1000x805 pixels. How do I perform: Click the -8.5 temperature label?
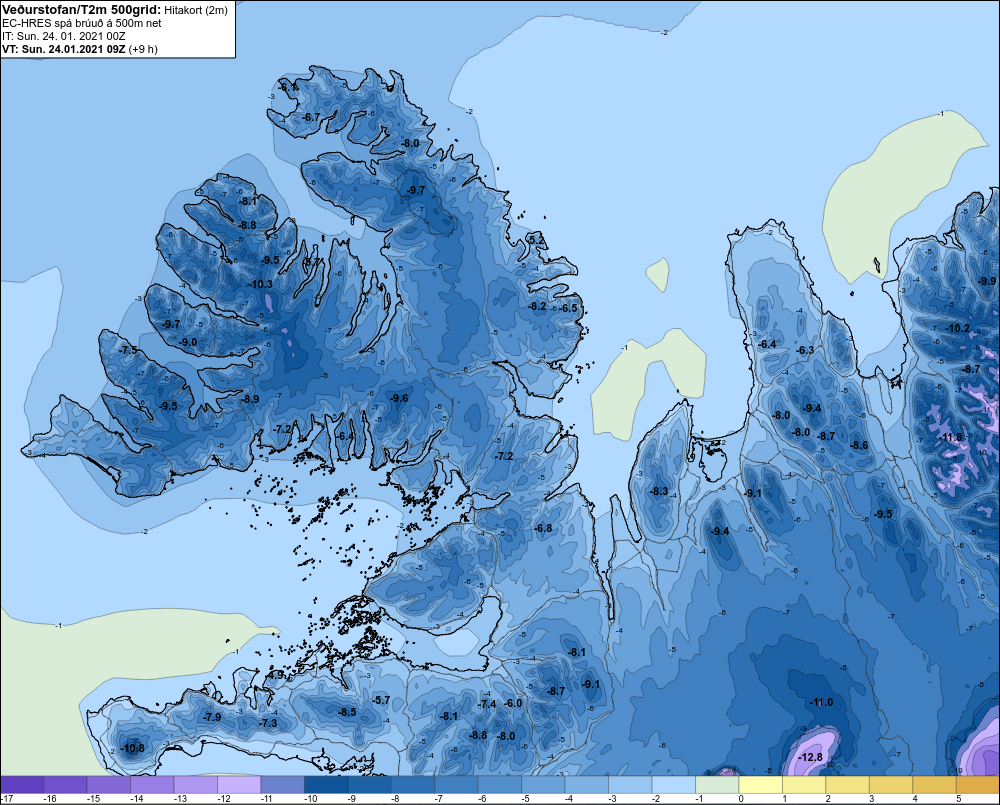[x=347, y=712]
